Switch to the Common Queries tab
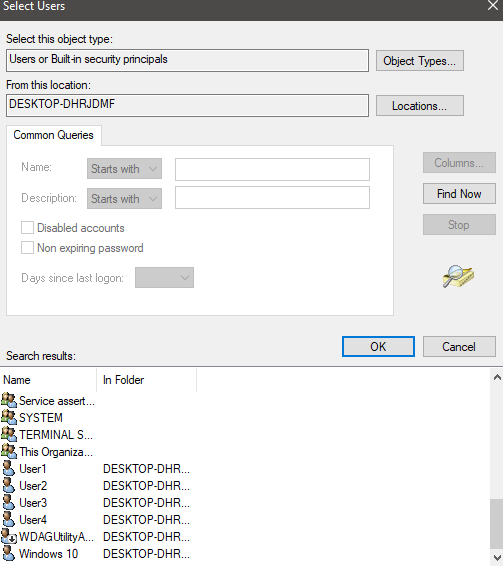503x567 pixels. coord(54,135)
